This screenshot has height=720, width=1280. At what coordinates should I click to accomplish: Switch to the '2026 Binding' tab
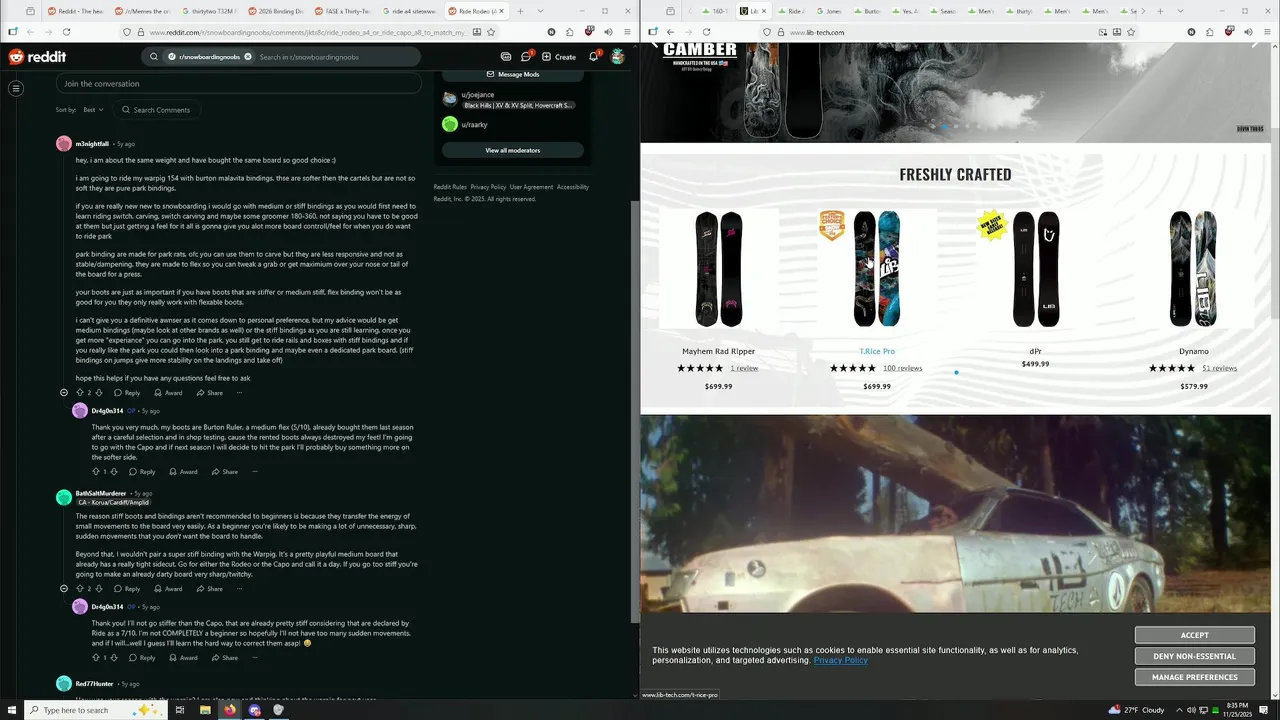[x=275, y=11]
